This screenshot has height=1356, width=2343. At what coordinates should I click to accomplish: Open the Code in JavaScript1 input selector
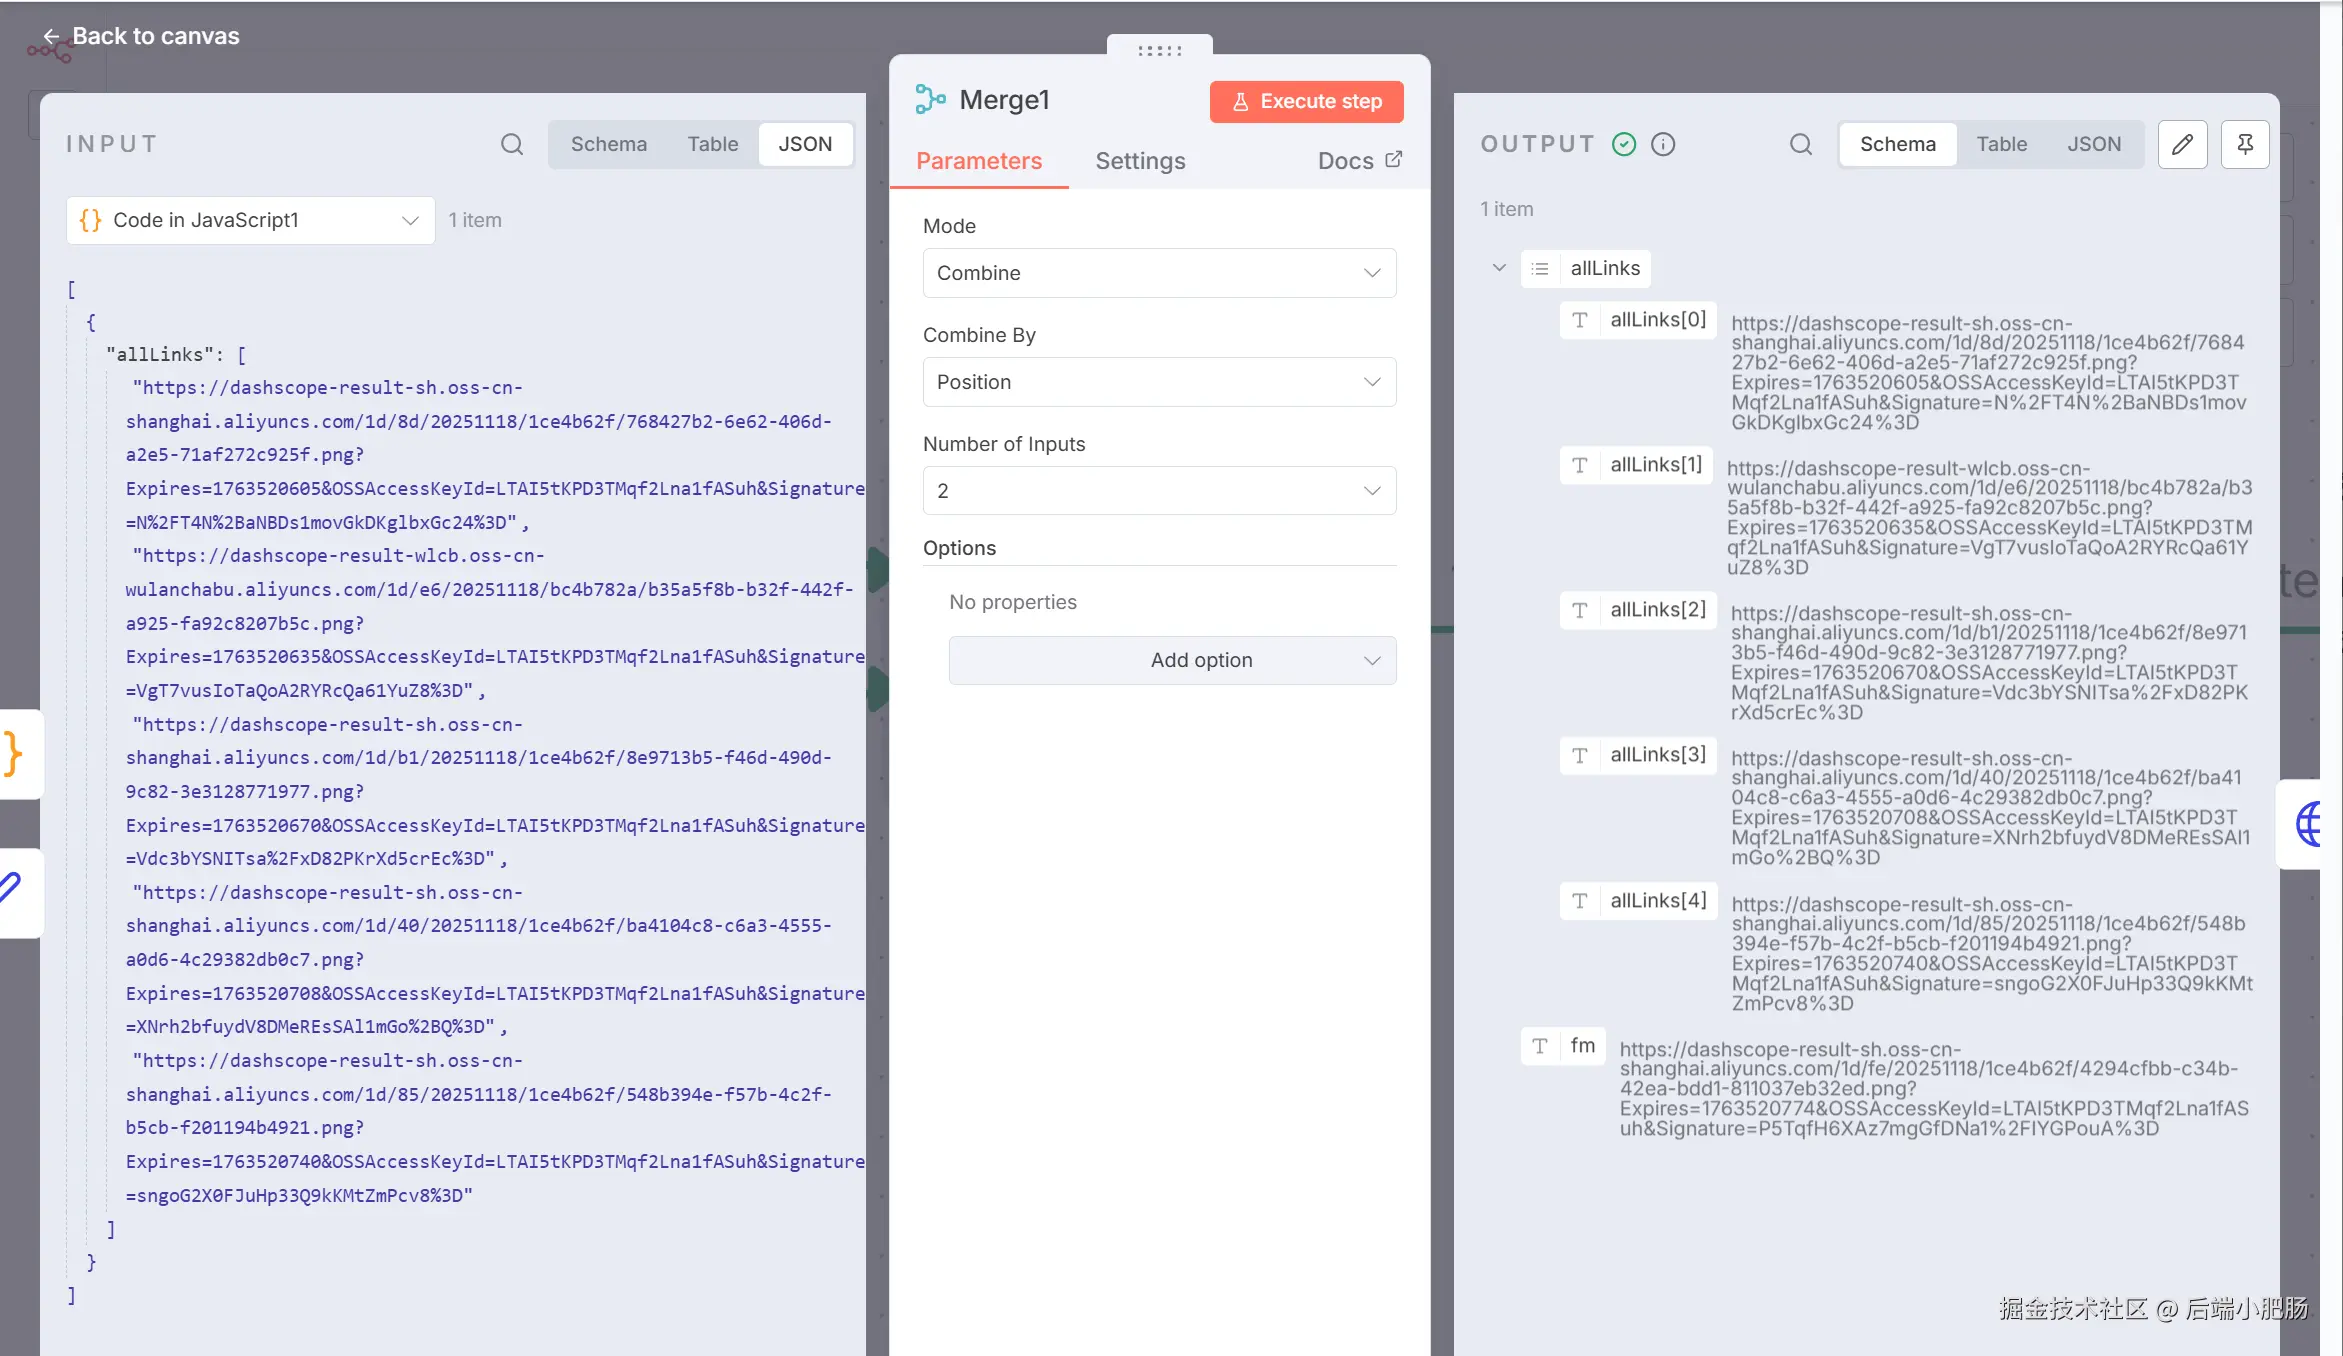250,220
